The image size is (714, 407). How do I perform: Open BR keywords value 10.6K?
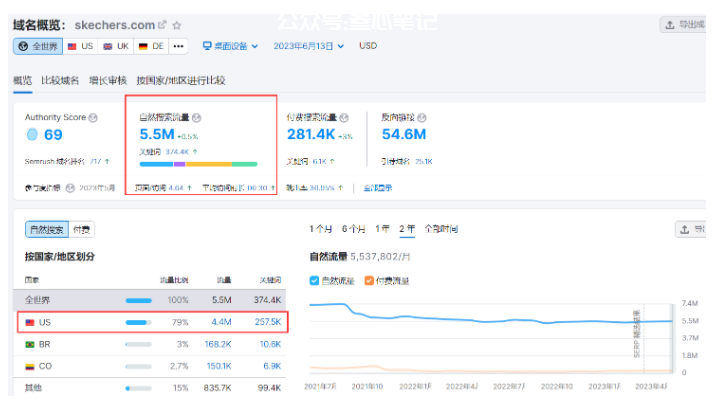click(270, 344)
